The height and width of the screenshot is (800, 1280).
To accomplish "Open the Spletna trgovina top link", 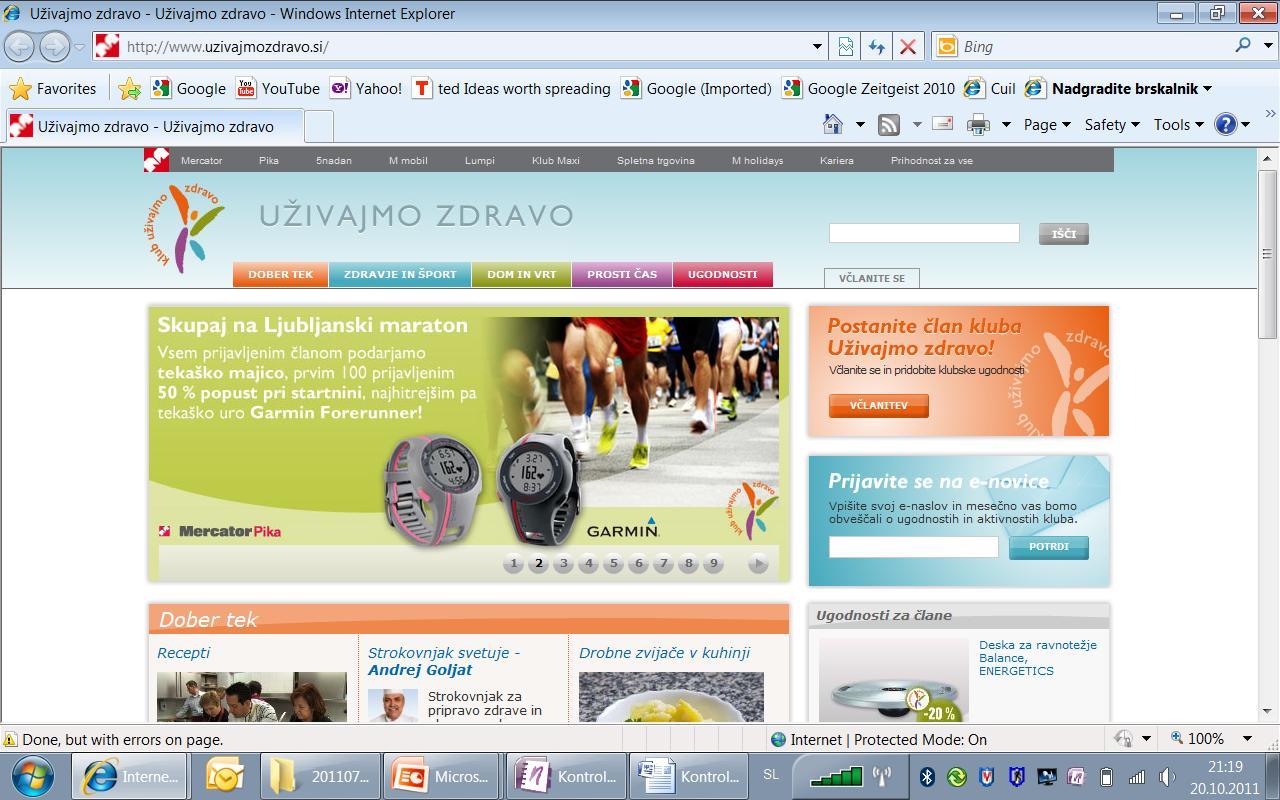I will coord(656,160).
